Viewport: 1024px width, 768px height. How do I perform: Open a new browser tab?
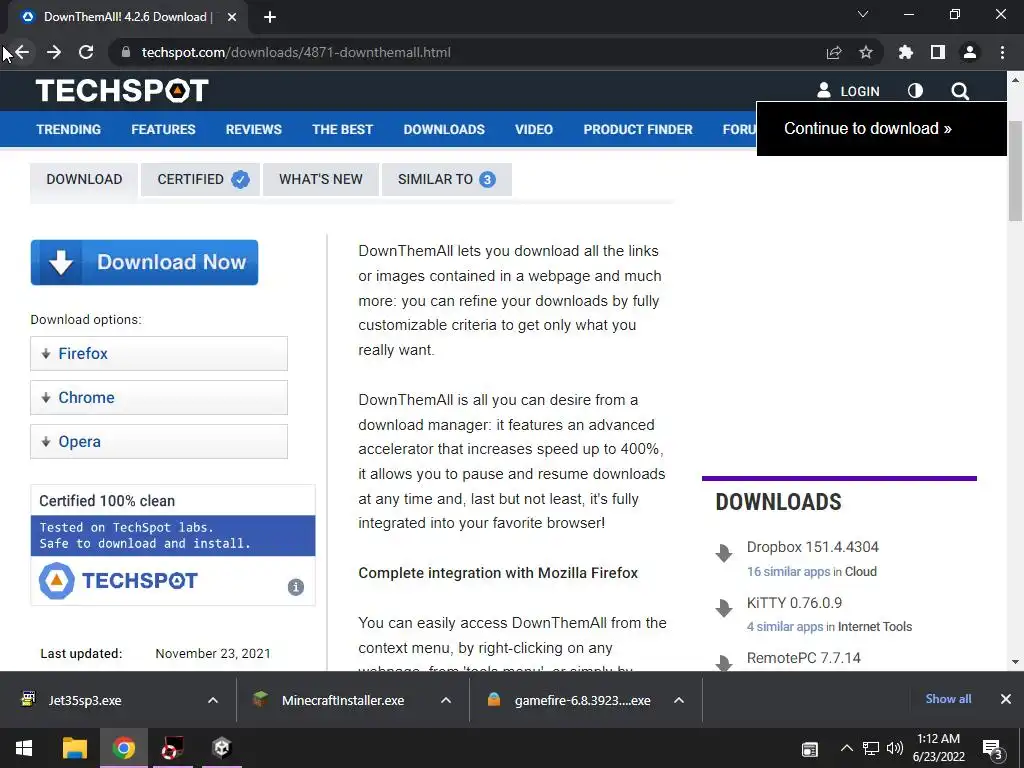270,17
